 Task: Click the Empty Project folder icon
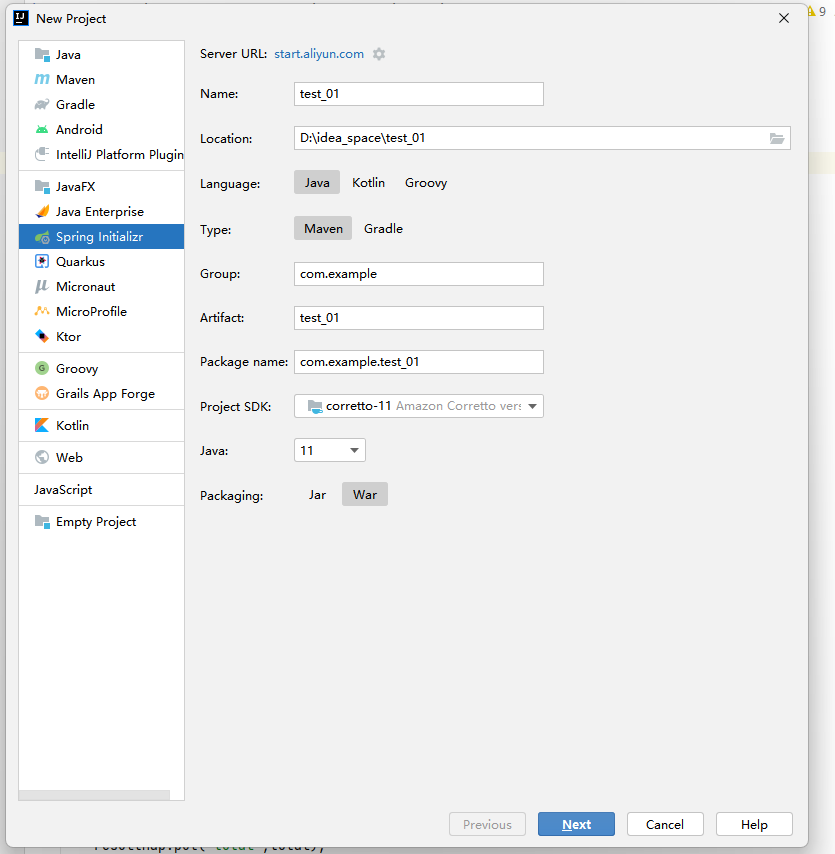tap(42, 522)
